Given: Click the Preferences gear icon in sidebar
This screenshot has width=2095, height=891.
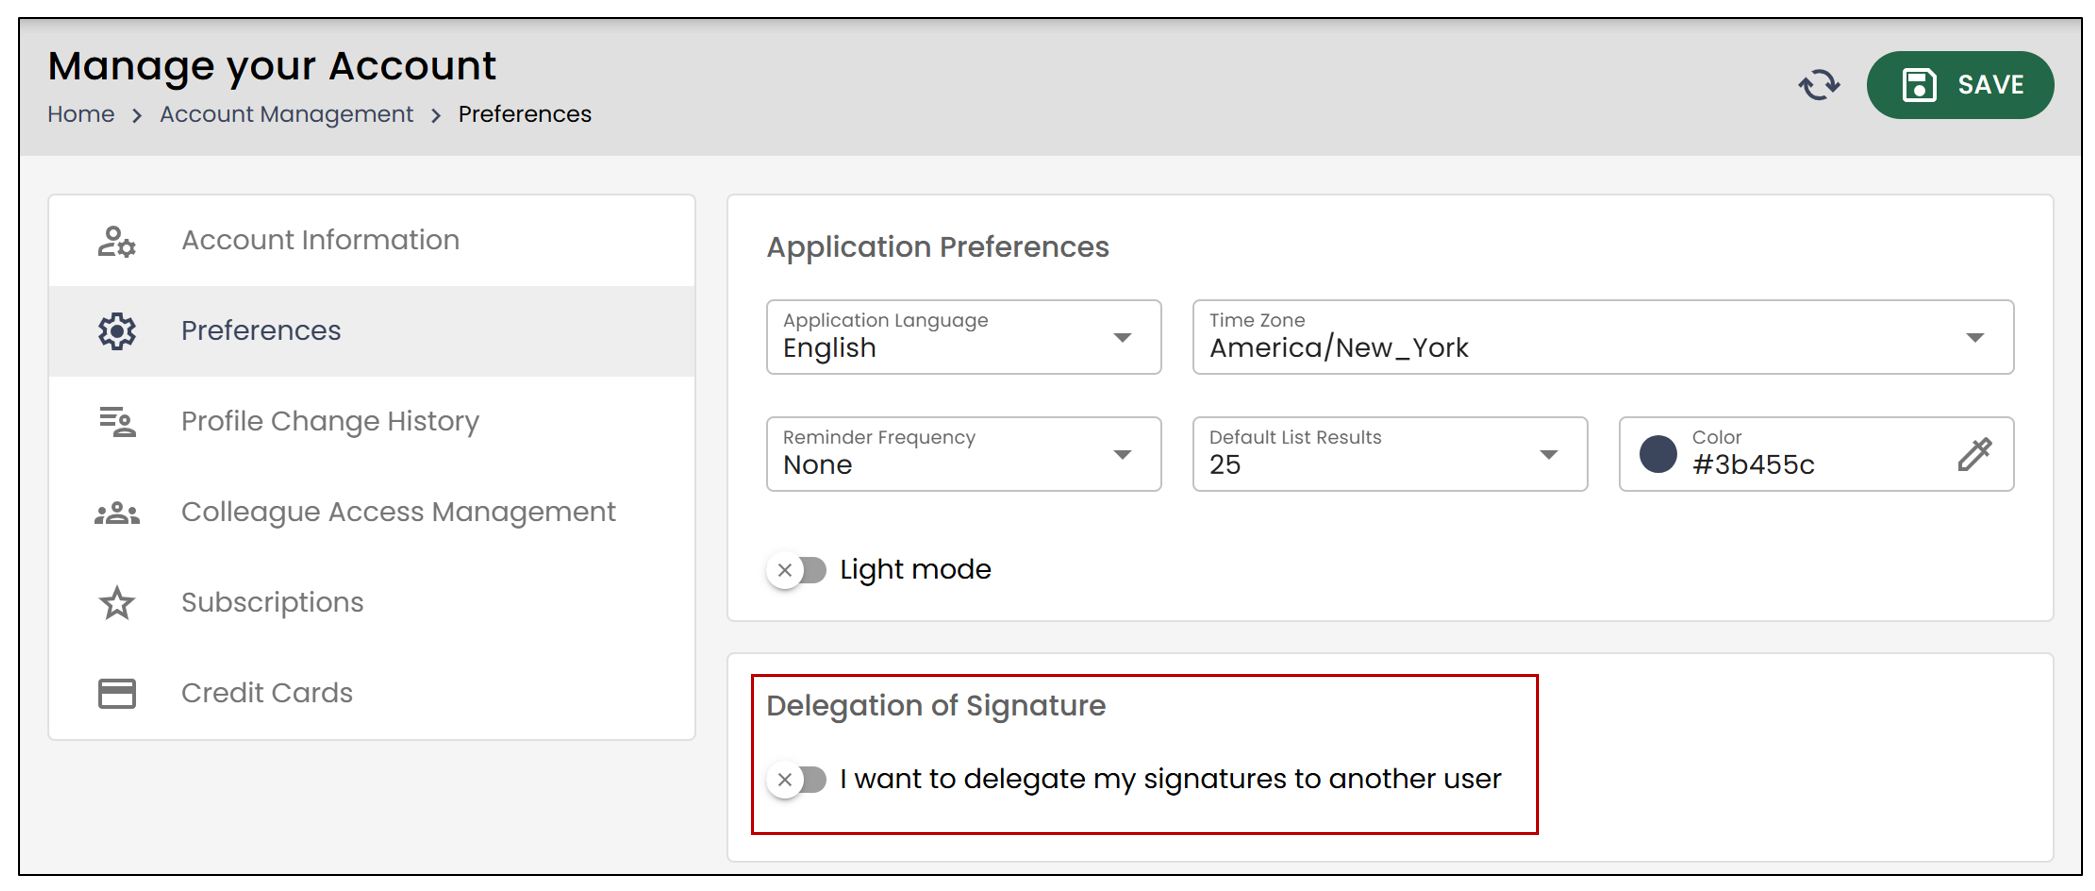Looking at the screenshot, I should coord(117,331).
